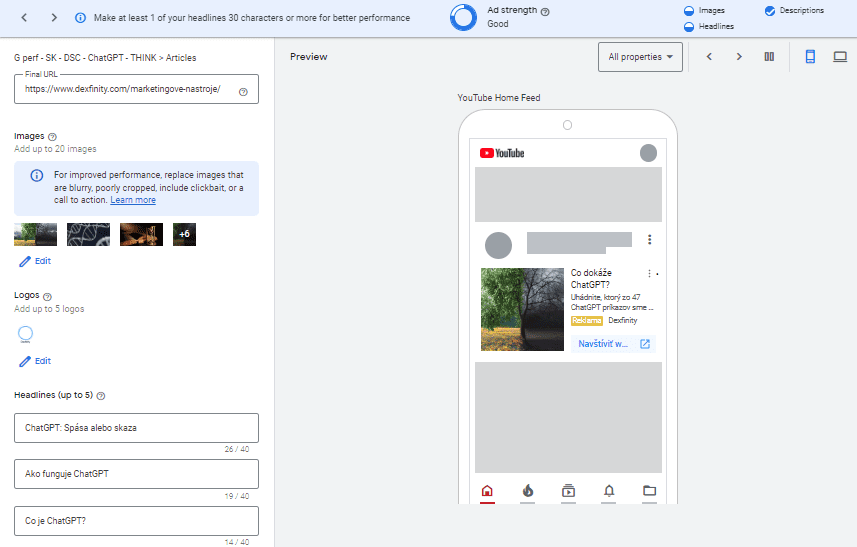
Task: Click the ad image in preview
Action: [x=522, y=309]
